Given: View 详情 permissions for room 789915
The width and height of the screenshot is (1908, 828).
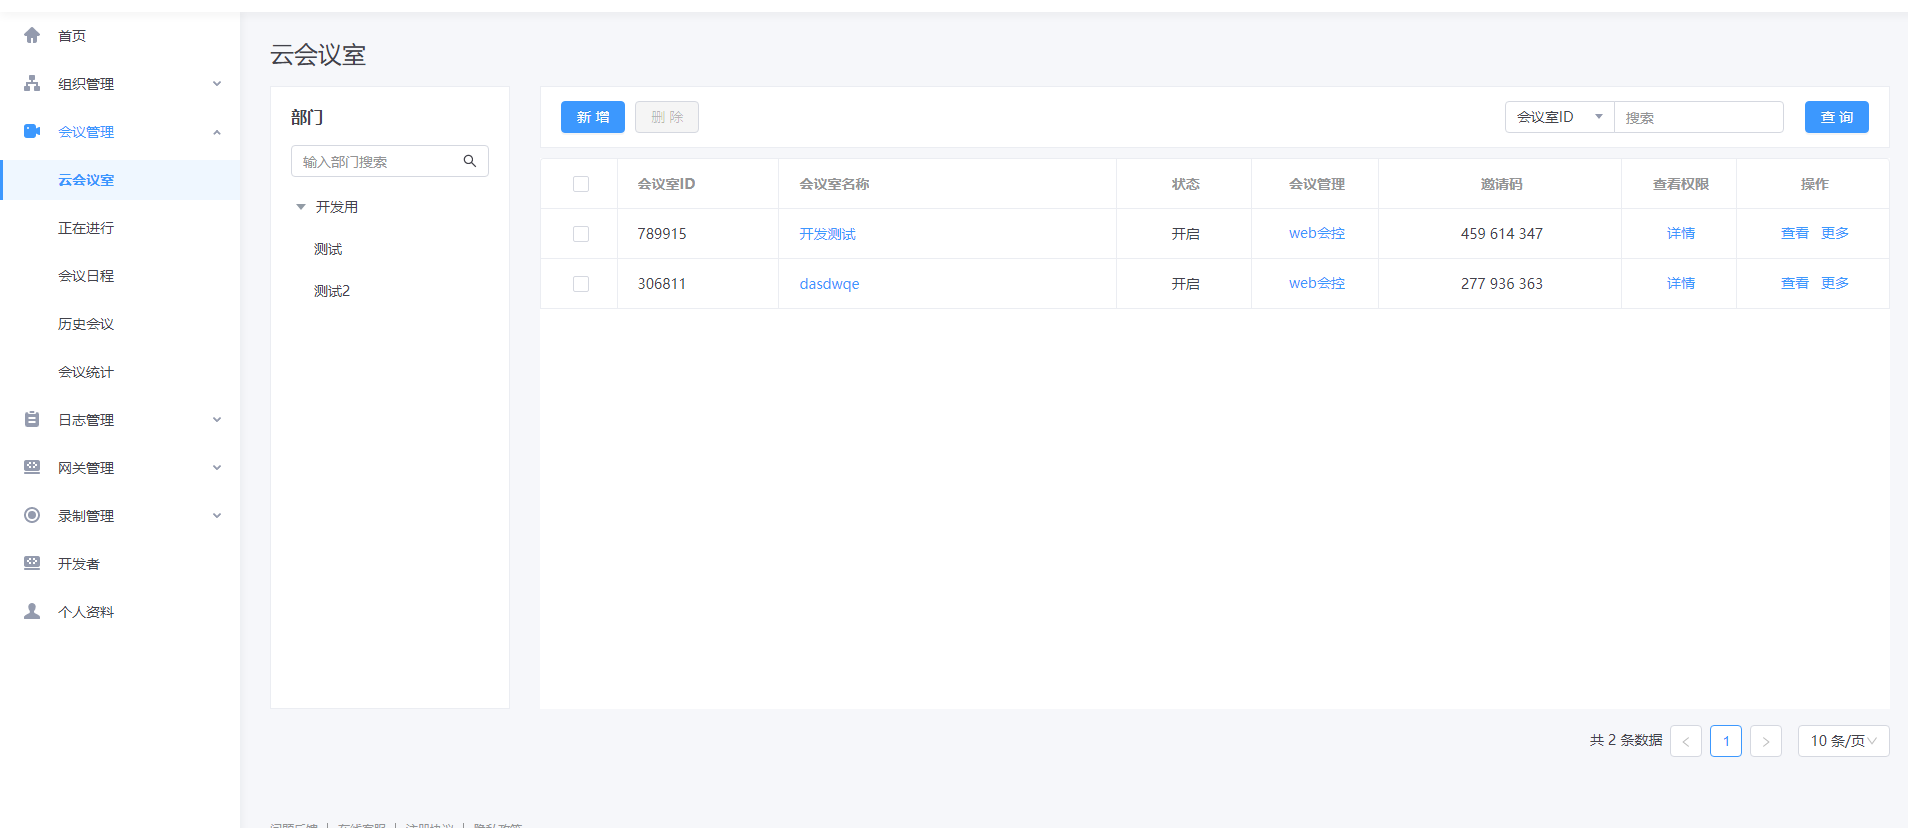Looking at the screenshot, I should (1681, 233).
